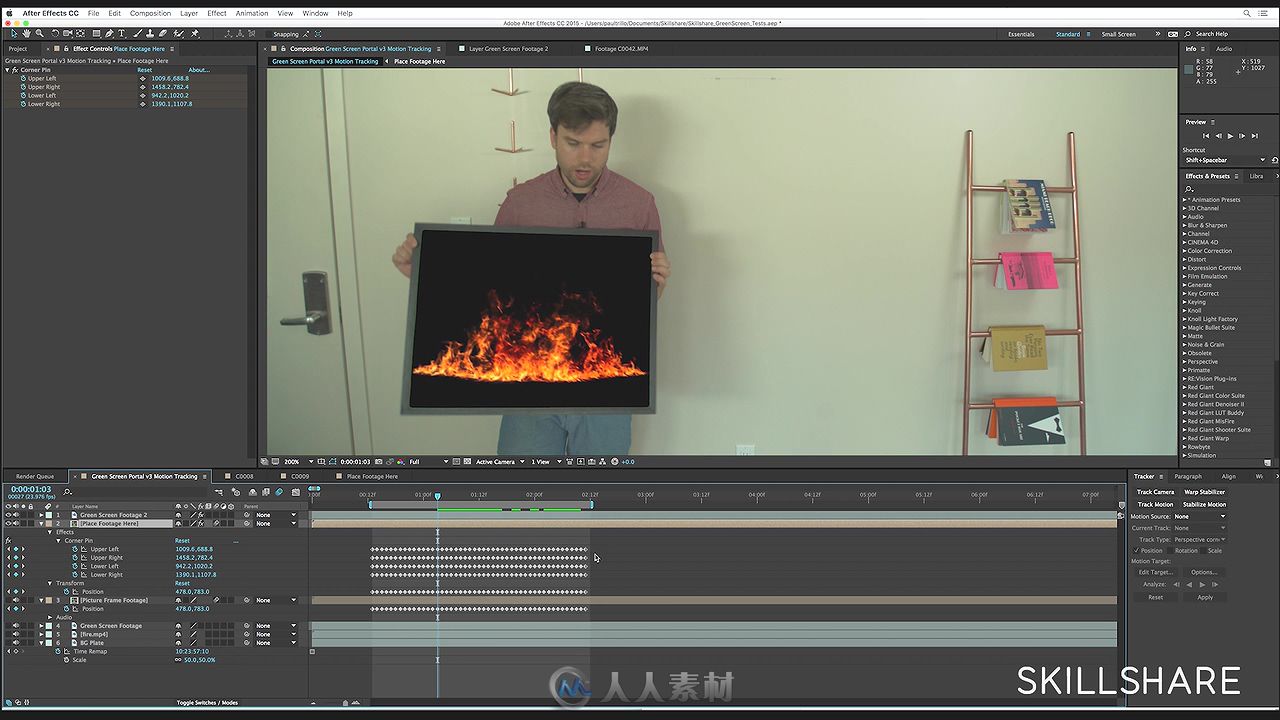Collapse the Place Footage Here layer
Image resolution: width=1280 pixels, height=720 pixels.
point(41,524)
